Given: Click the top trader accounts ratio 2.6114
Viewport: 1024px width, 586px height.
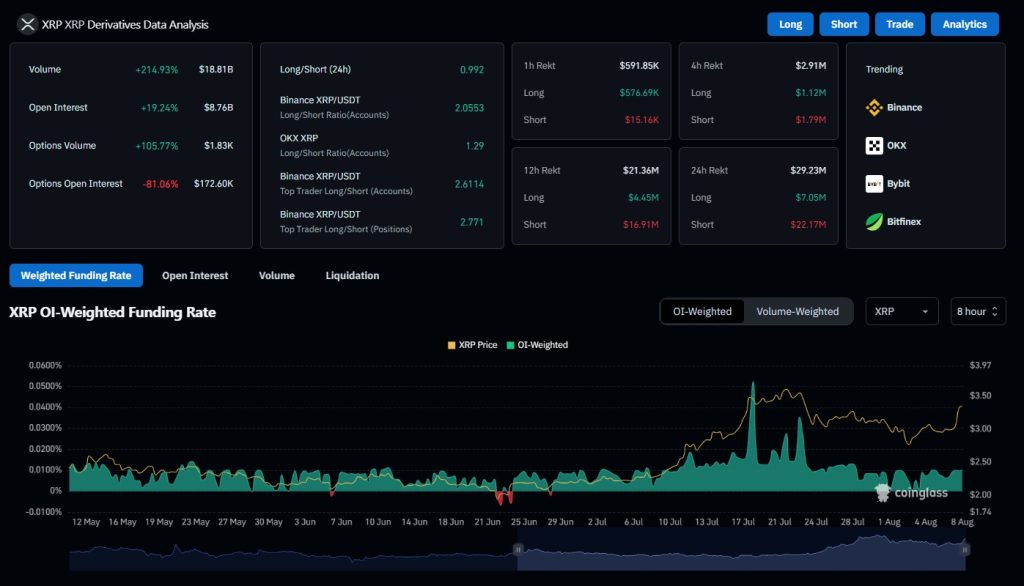Looking at the screenshot, I should point(469,184).
